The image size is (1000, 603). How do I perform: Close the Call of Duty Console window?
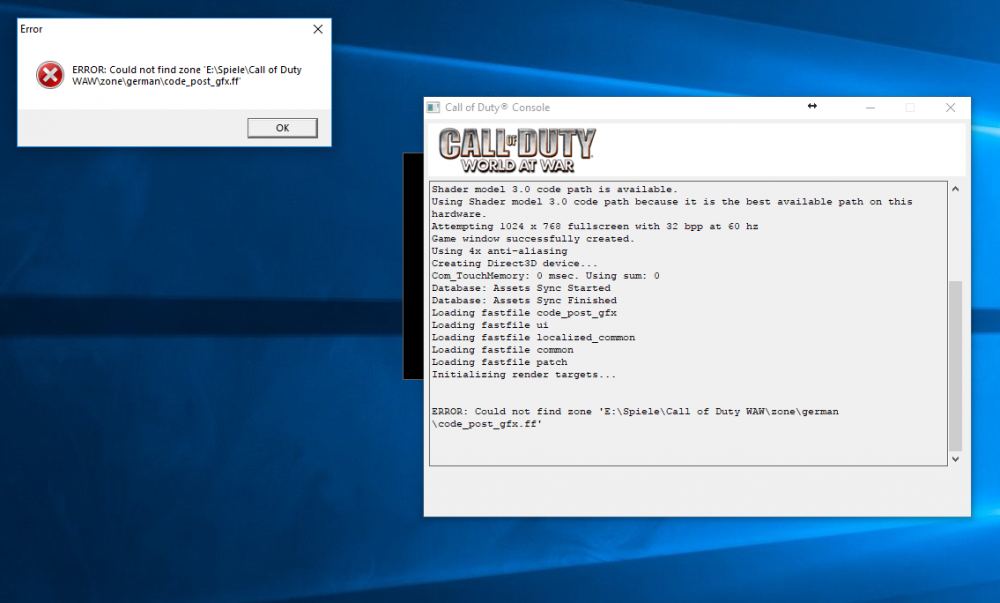[950, 108]
